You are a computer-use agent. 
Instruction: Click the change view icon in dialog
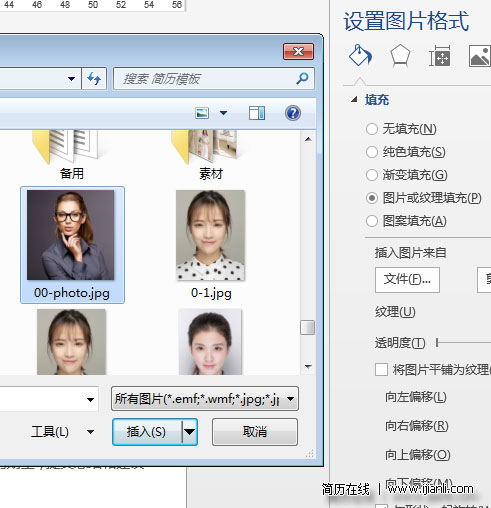coord(202,113)
